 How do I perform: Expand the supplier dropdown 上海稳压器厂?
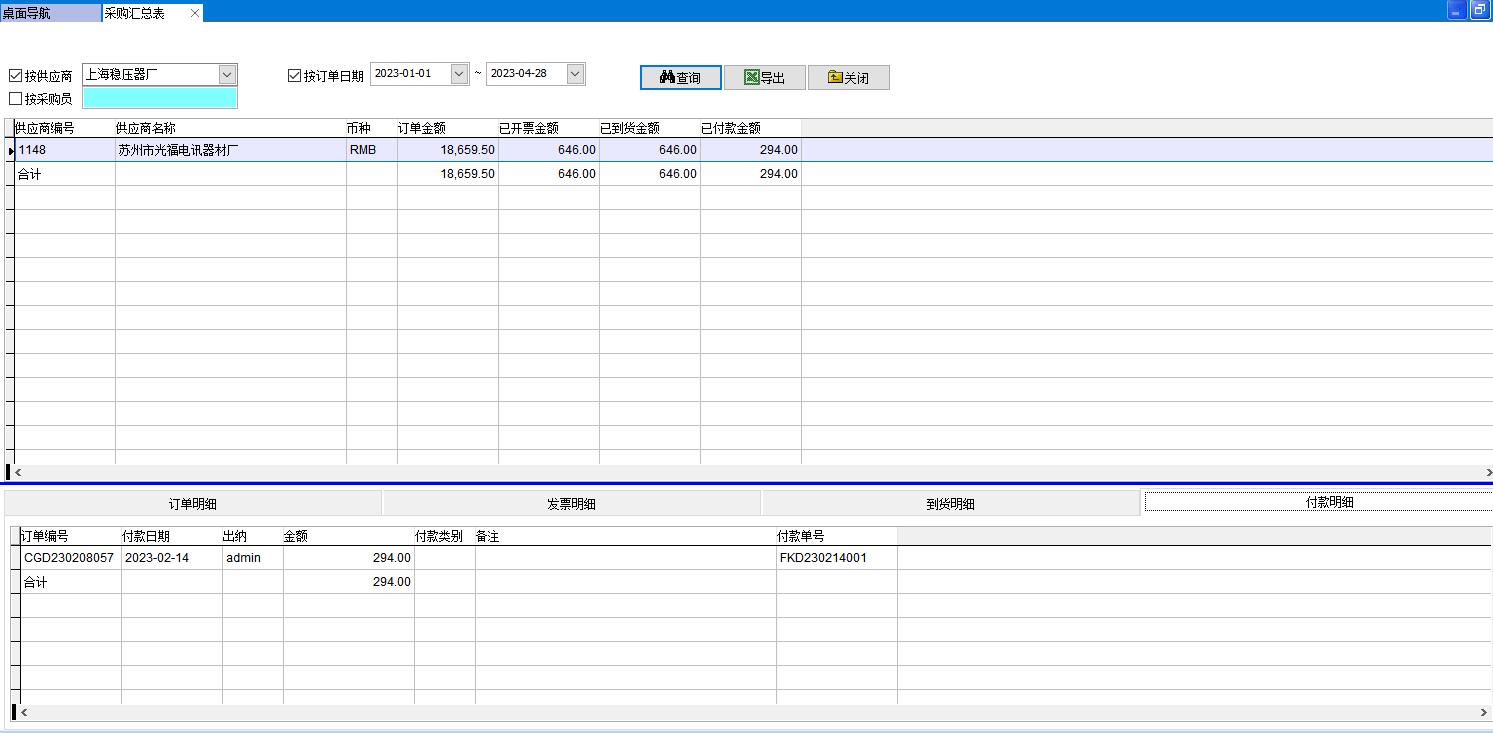[227, 74]
